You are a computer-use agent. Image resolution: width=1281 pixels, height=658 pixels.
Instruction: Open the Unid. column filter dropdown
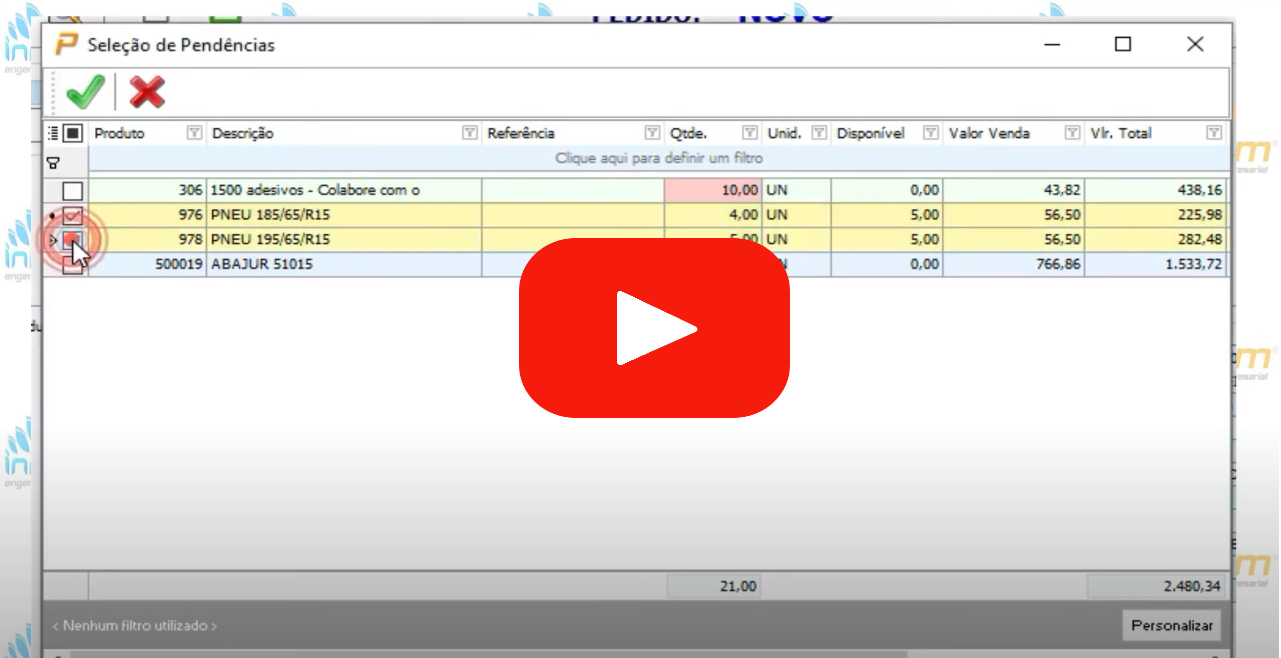pos(819,133)
